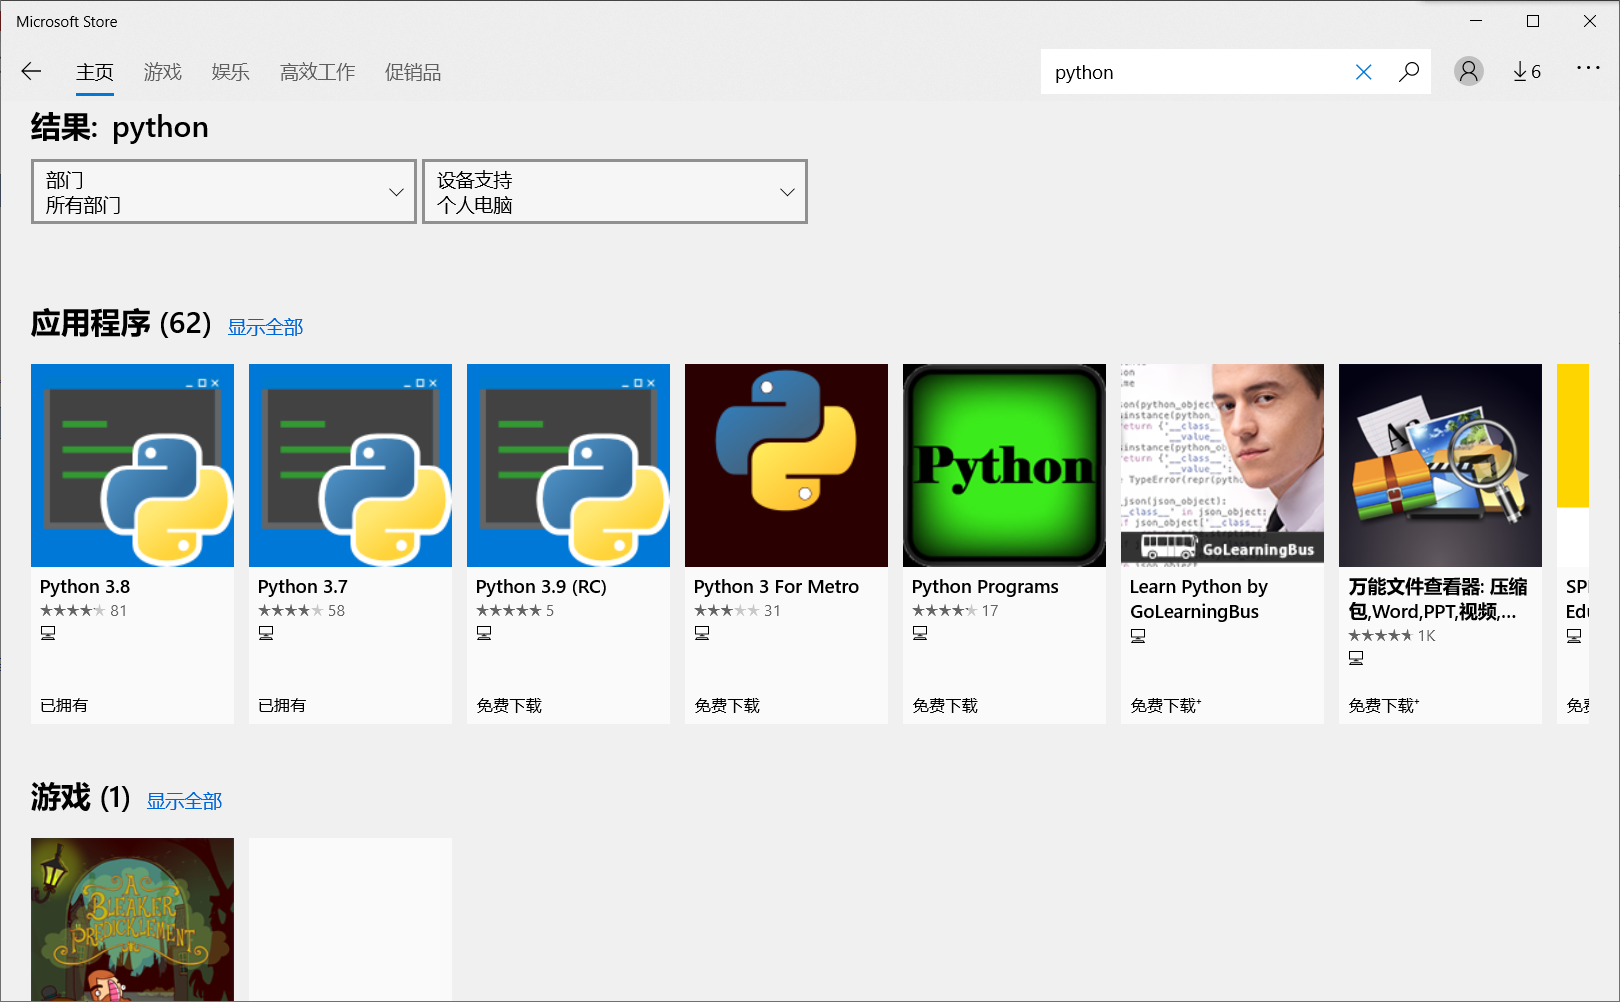Image resolution: width=1620 pixels, height=1002 pixels.
Task: Open downloads and updates (6)
Action: pos(1527,72)
